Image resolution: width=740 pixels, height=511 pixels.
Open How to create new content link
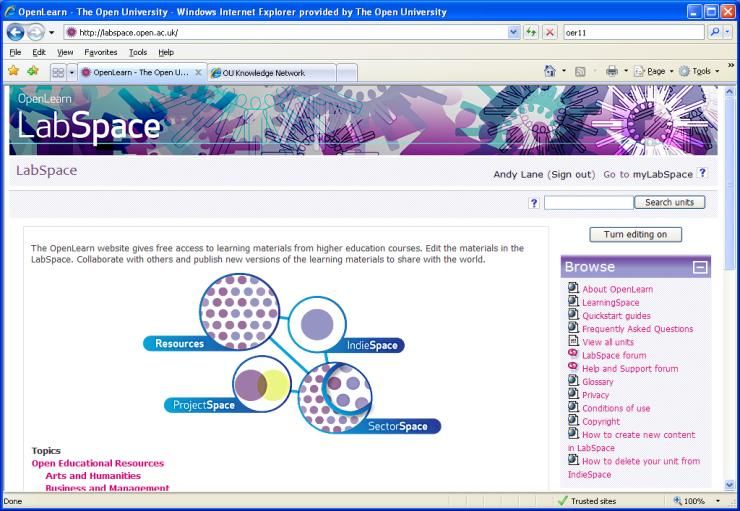pos(631,441)
